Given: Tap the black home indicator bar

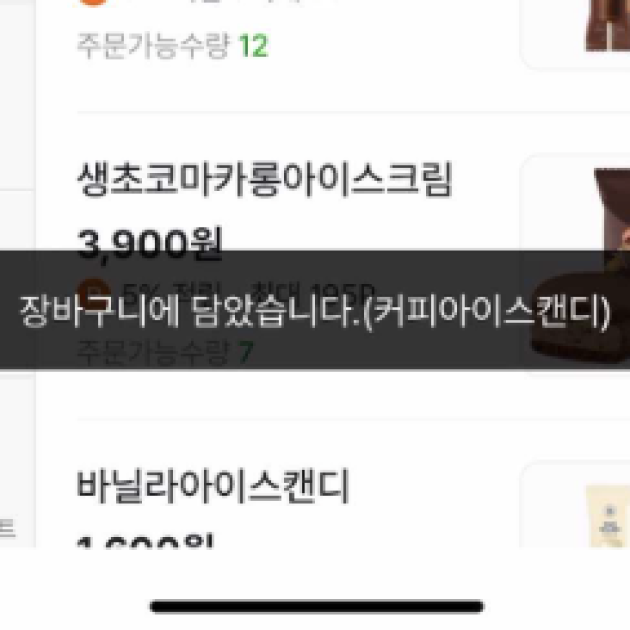Looking at the screenshot, I should coord(317,606).
